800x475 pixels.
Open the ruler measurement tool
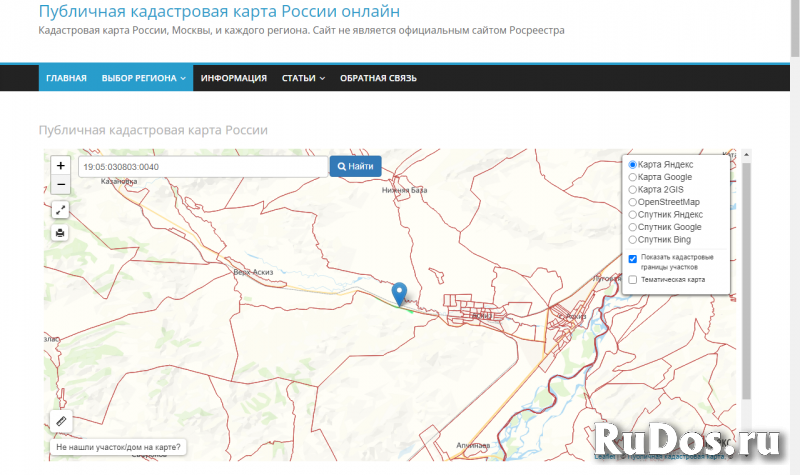[x=61, y=422]
